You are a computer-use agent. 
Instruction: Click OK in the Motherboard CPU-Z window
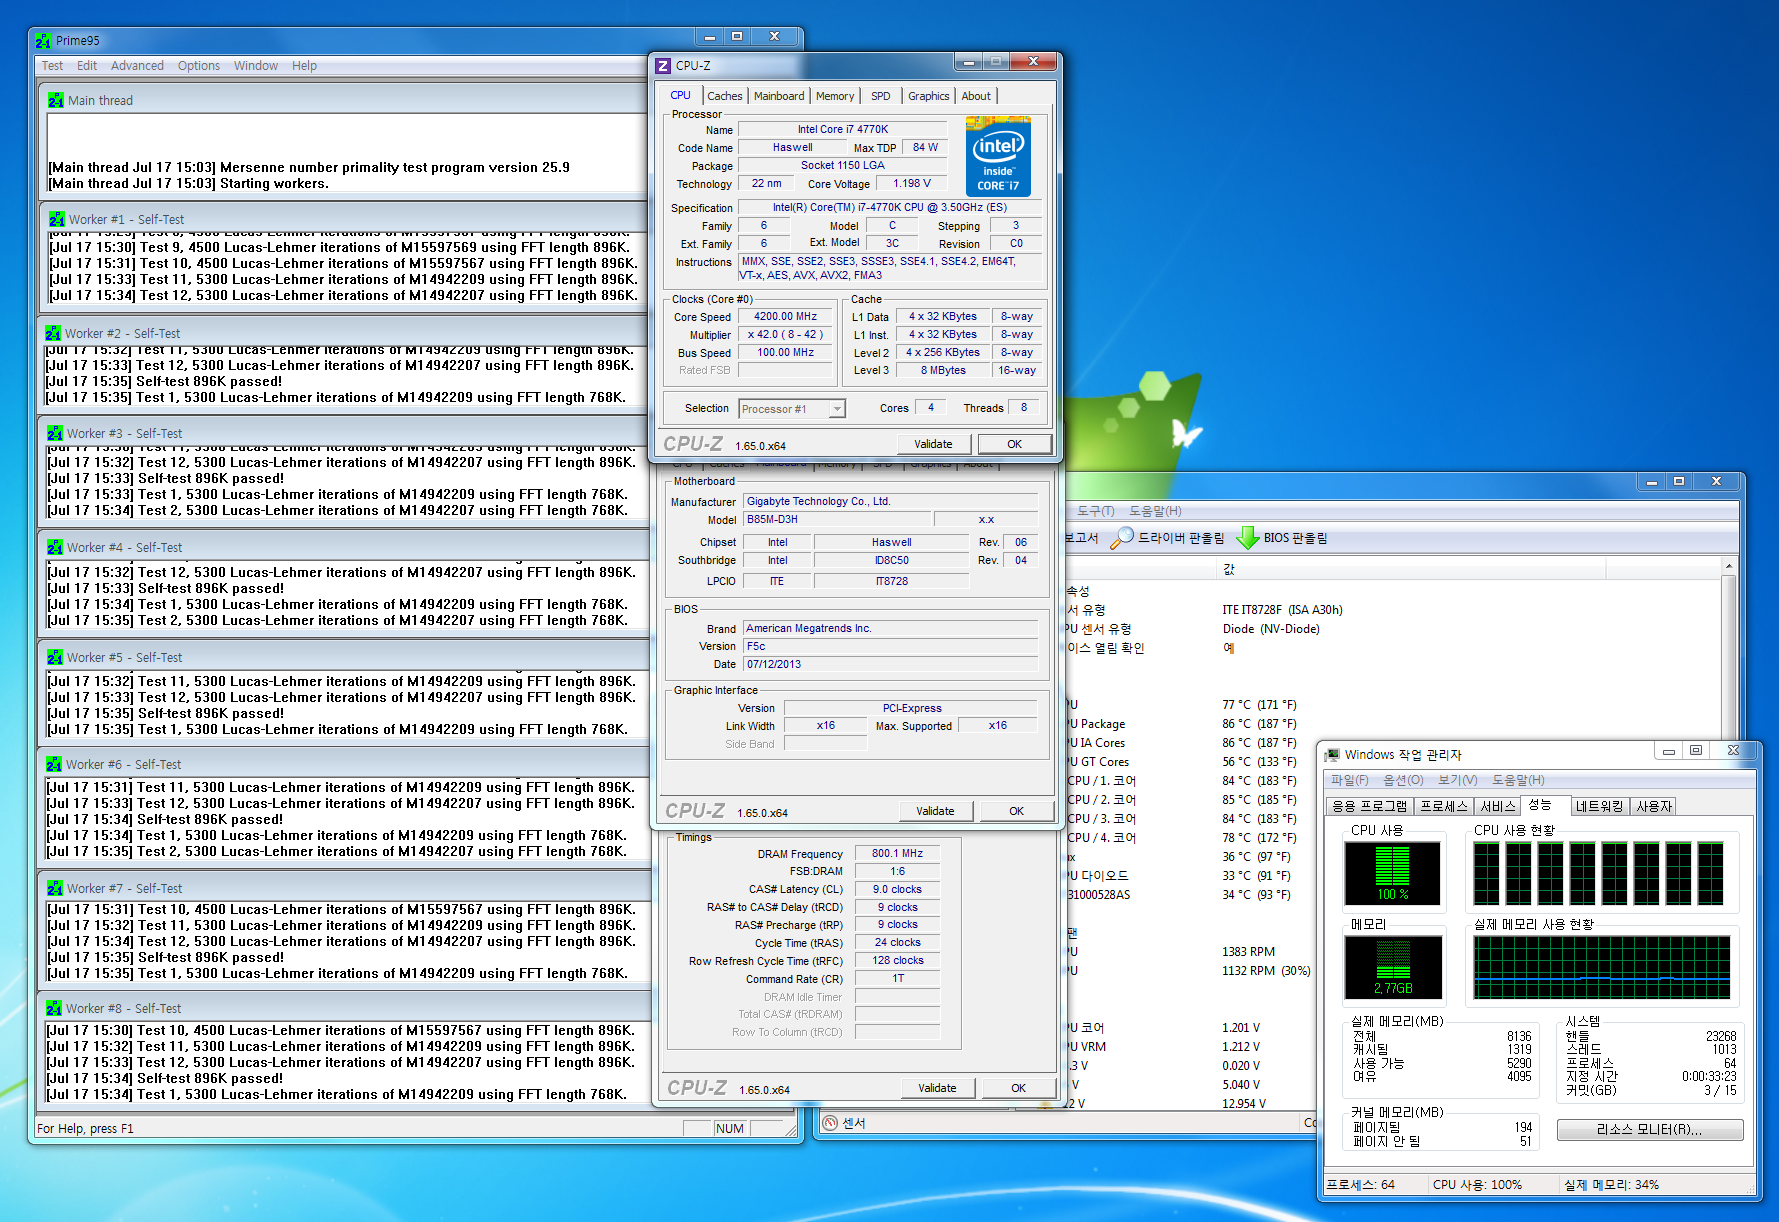tap(1016, 811)
